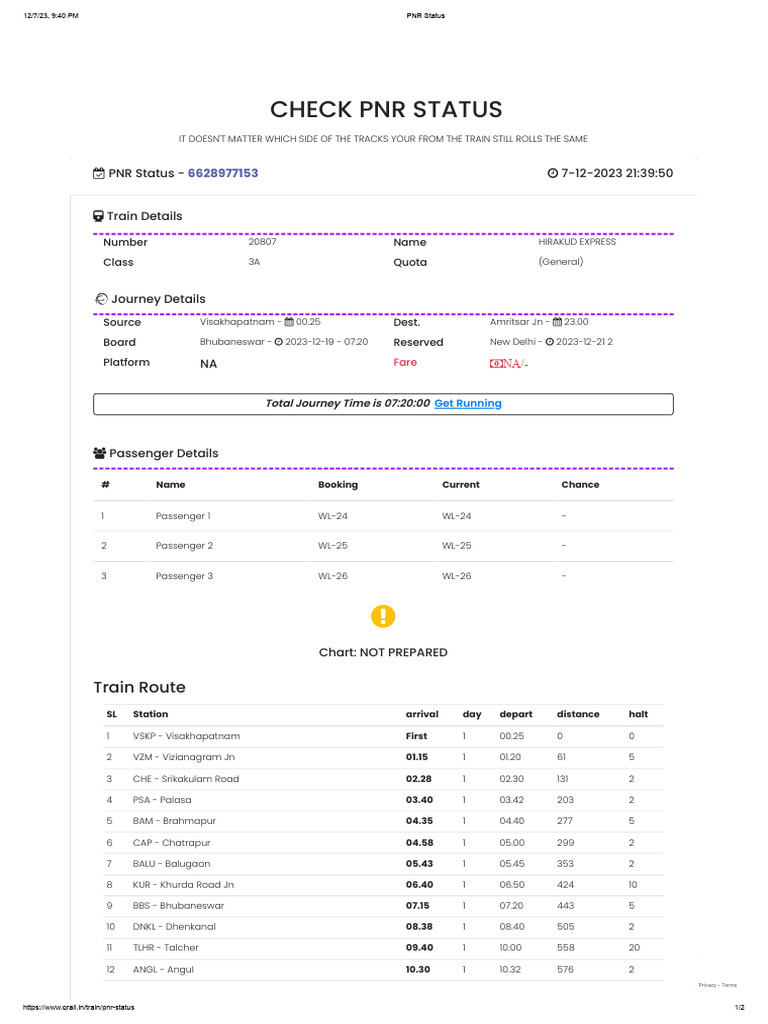Click the Chance column header in Passenger Details
The height and width of the screenshot is (1024, 768).
pyautogui.click(x=580, y=485)
